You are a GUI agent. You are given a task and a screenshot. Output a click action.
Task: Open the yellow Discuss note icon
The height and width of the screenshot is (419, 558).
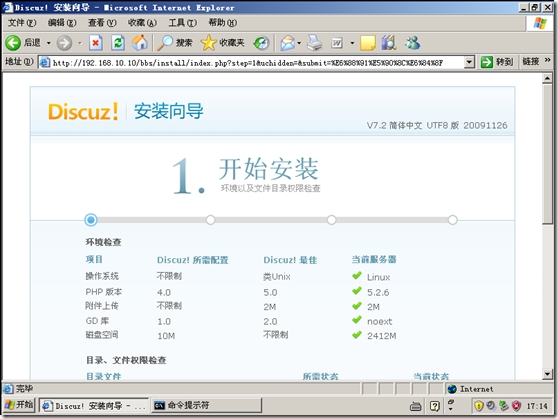tap(368, 43)
